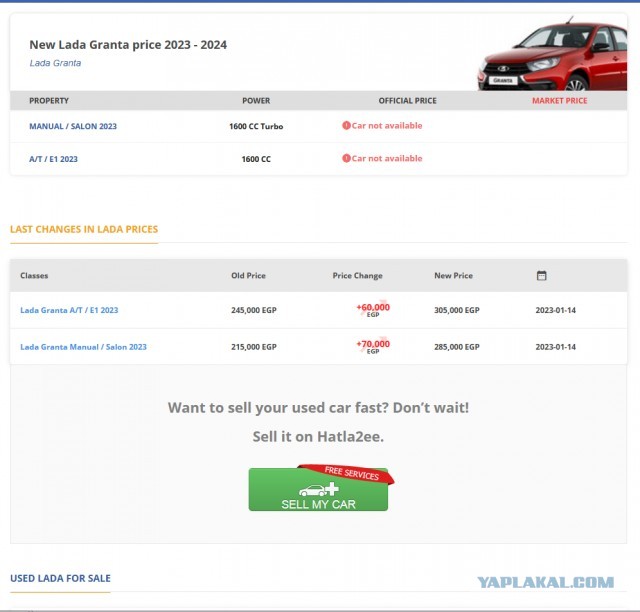
Task: Click the 285,000 EGP new price
Action: [x=457, y=347]
